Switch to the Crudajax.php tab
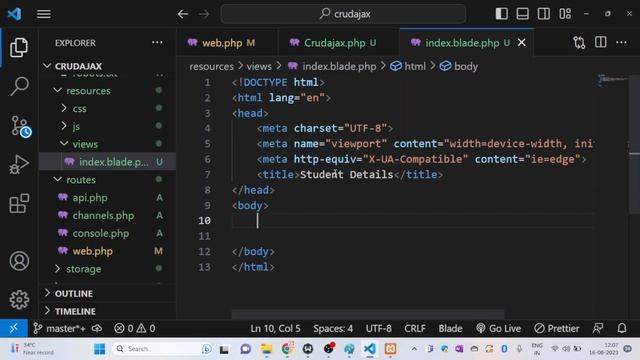 pos(339,43)
